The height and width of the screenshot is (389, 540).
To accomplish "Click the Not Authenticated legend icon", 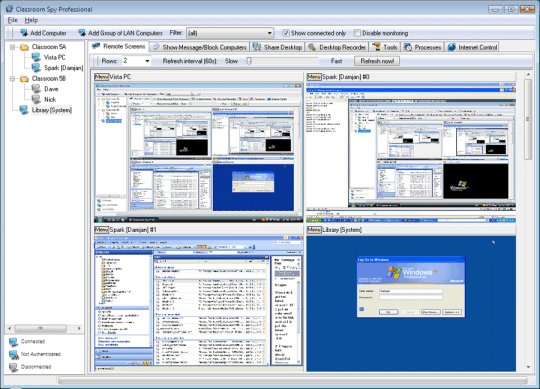I will (13, 355).
